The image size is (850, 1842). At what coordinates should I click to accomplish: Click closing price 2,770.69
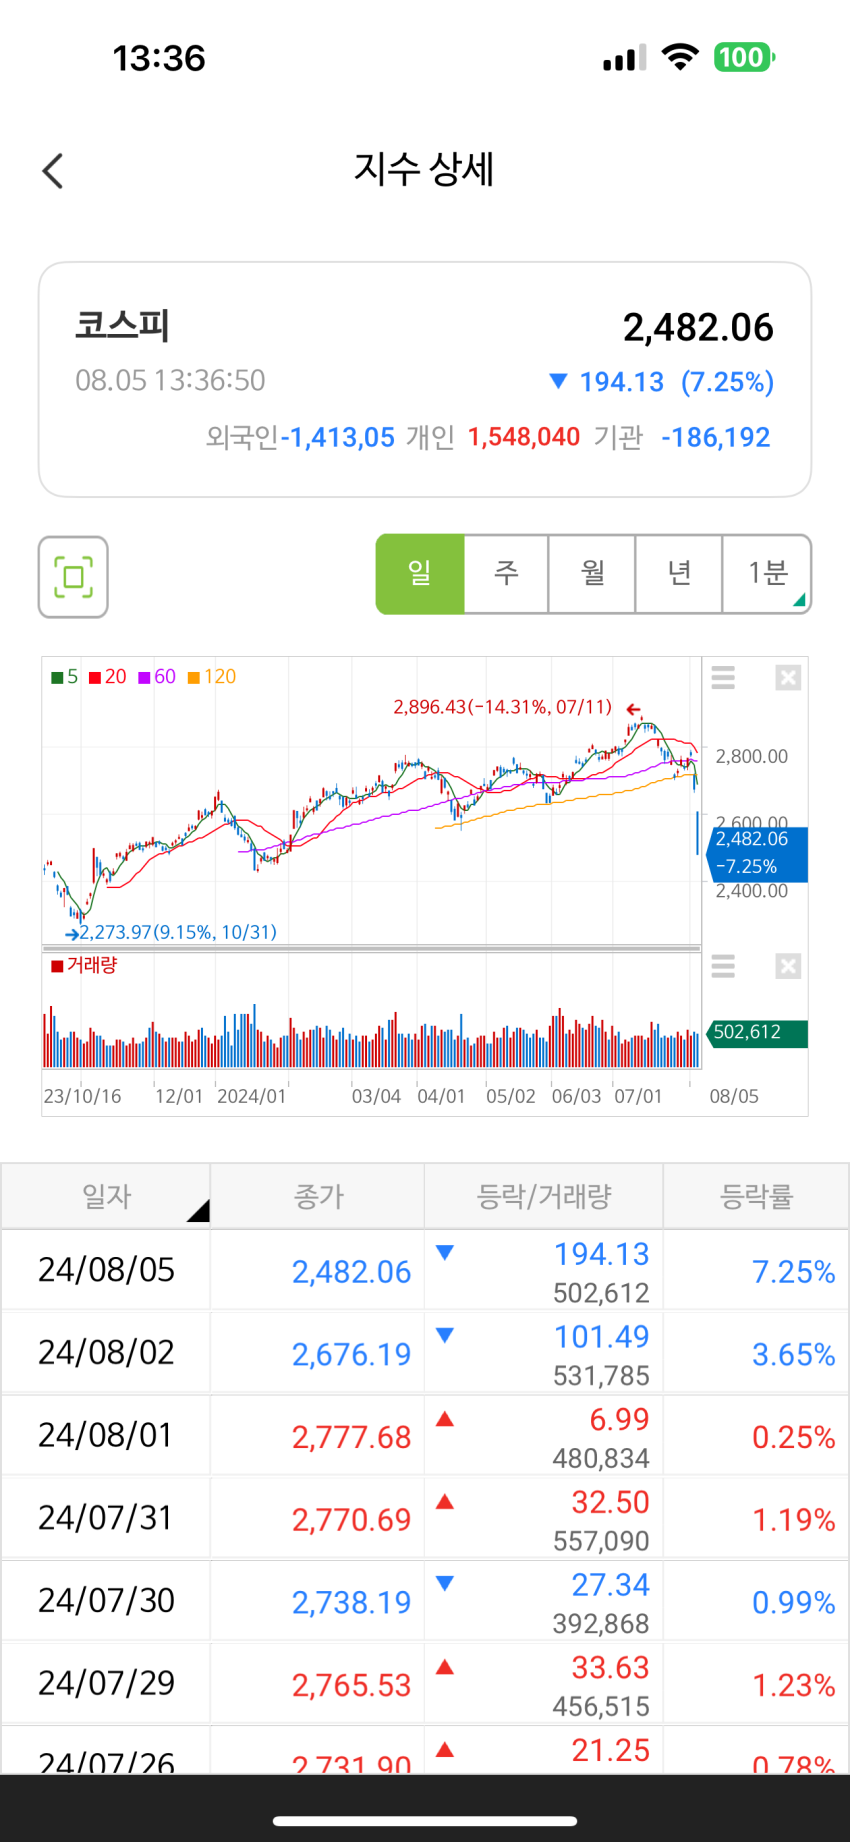click(x=351, y=1520)
